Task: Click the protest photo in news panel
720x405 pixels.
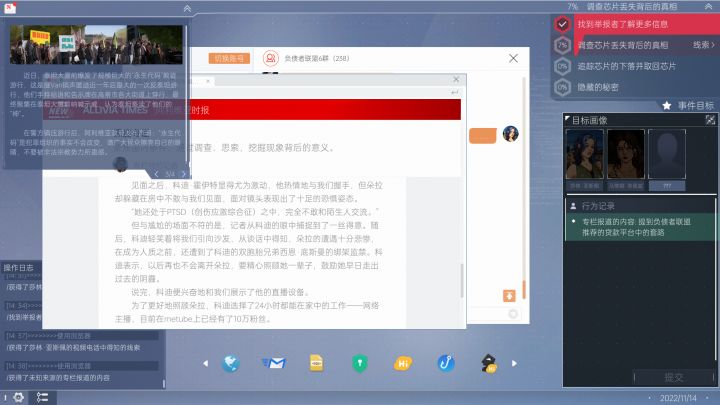Action: (x=96, y=44)
